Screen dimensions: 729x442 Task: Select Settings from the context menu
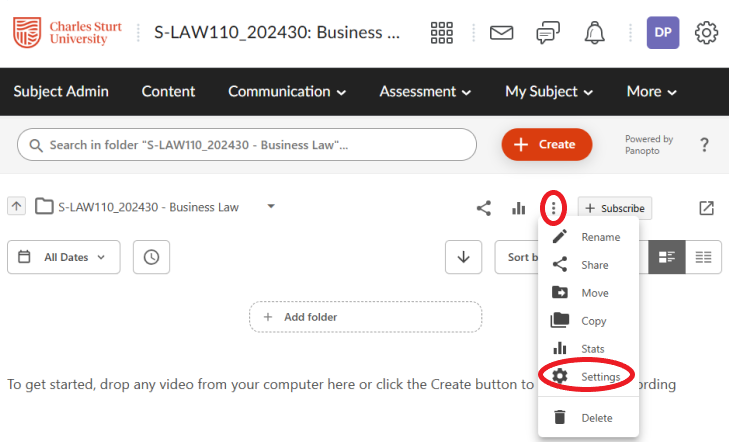pyautogui.click(x=600, y=376)
